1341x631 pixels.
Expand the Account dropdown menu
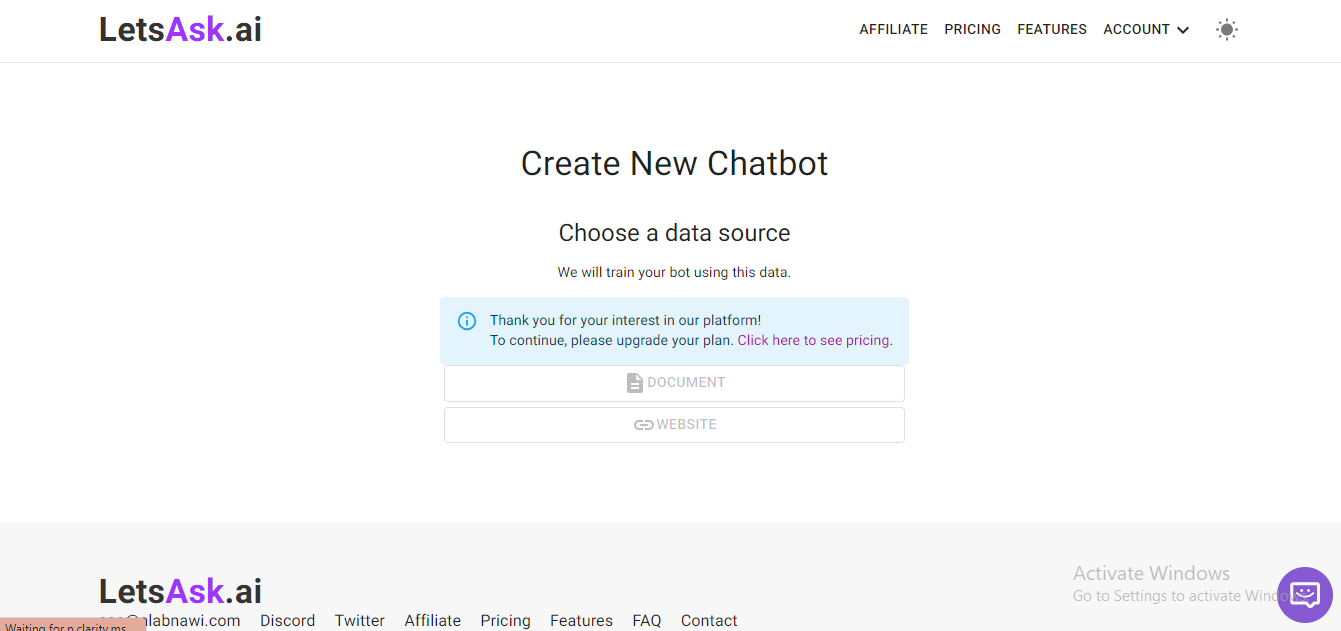coord(1146,30)
